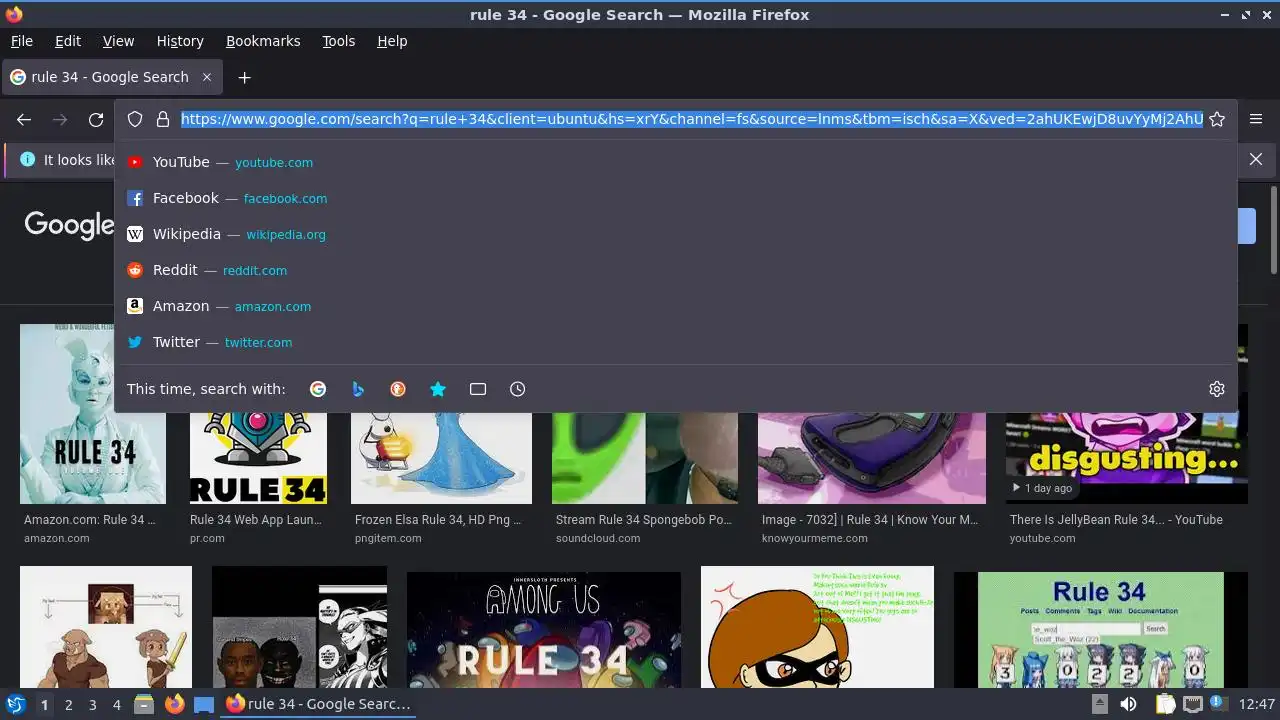Select the rule 34 Google Search tab

(111, 77)
